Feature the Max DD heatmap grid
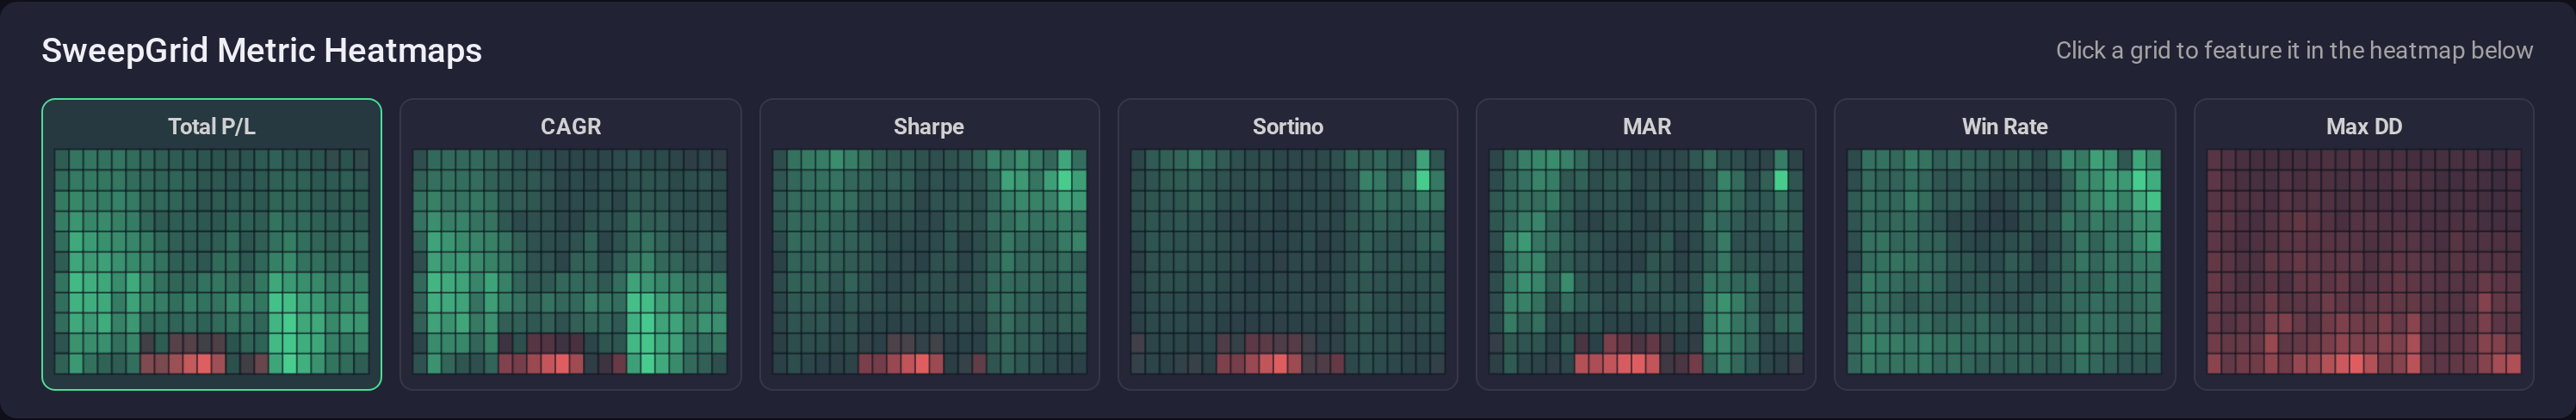 [2363, 244]
